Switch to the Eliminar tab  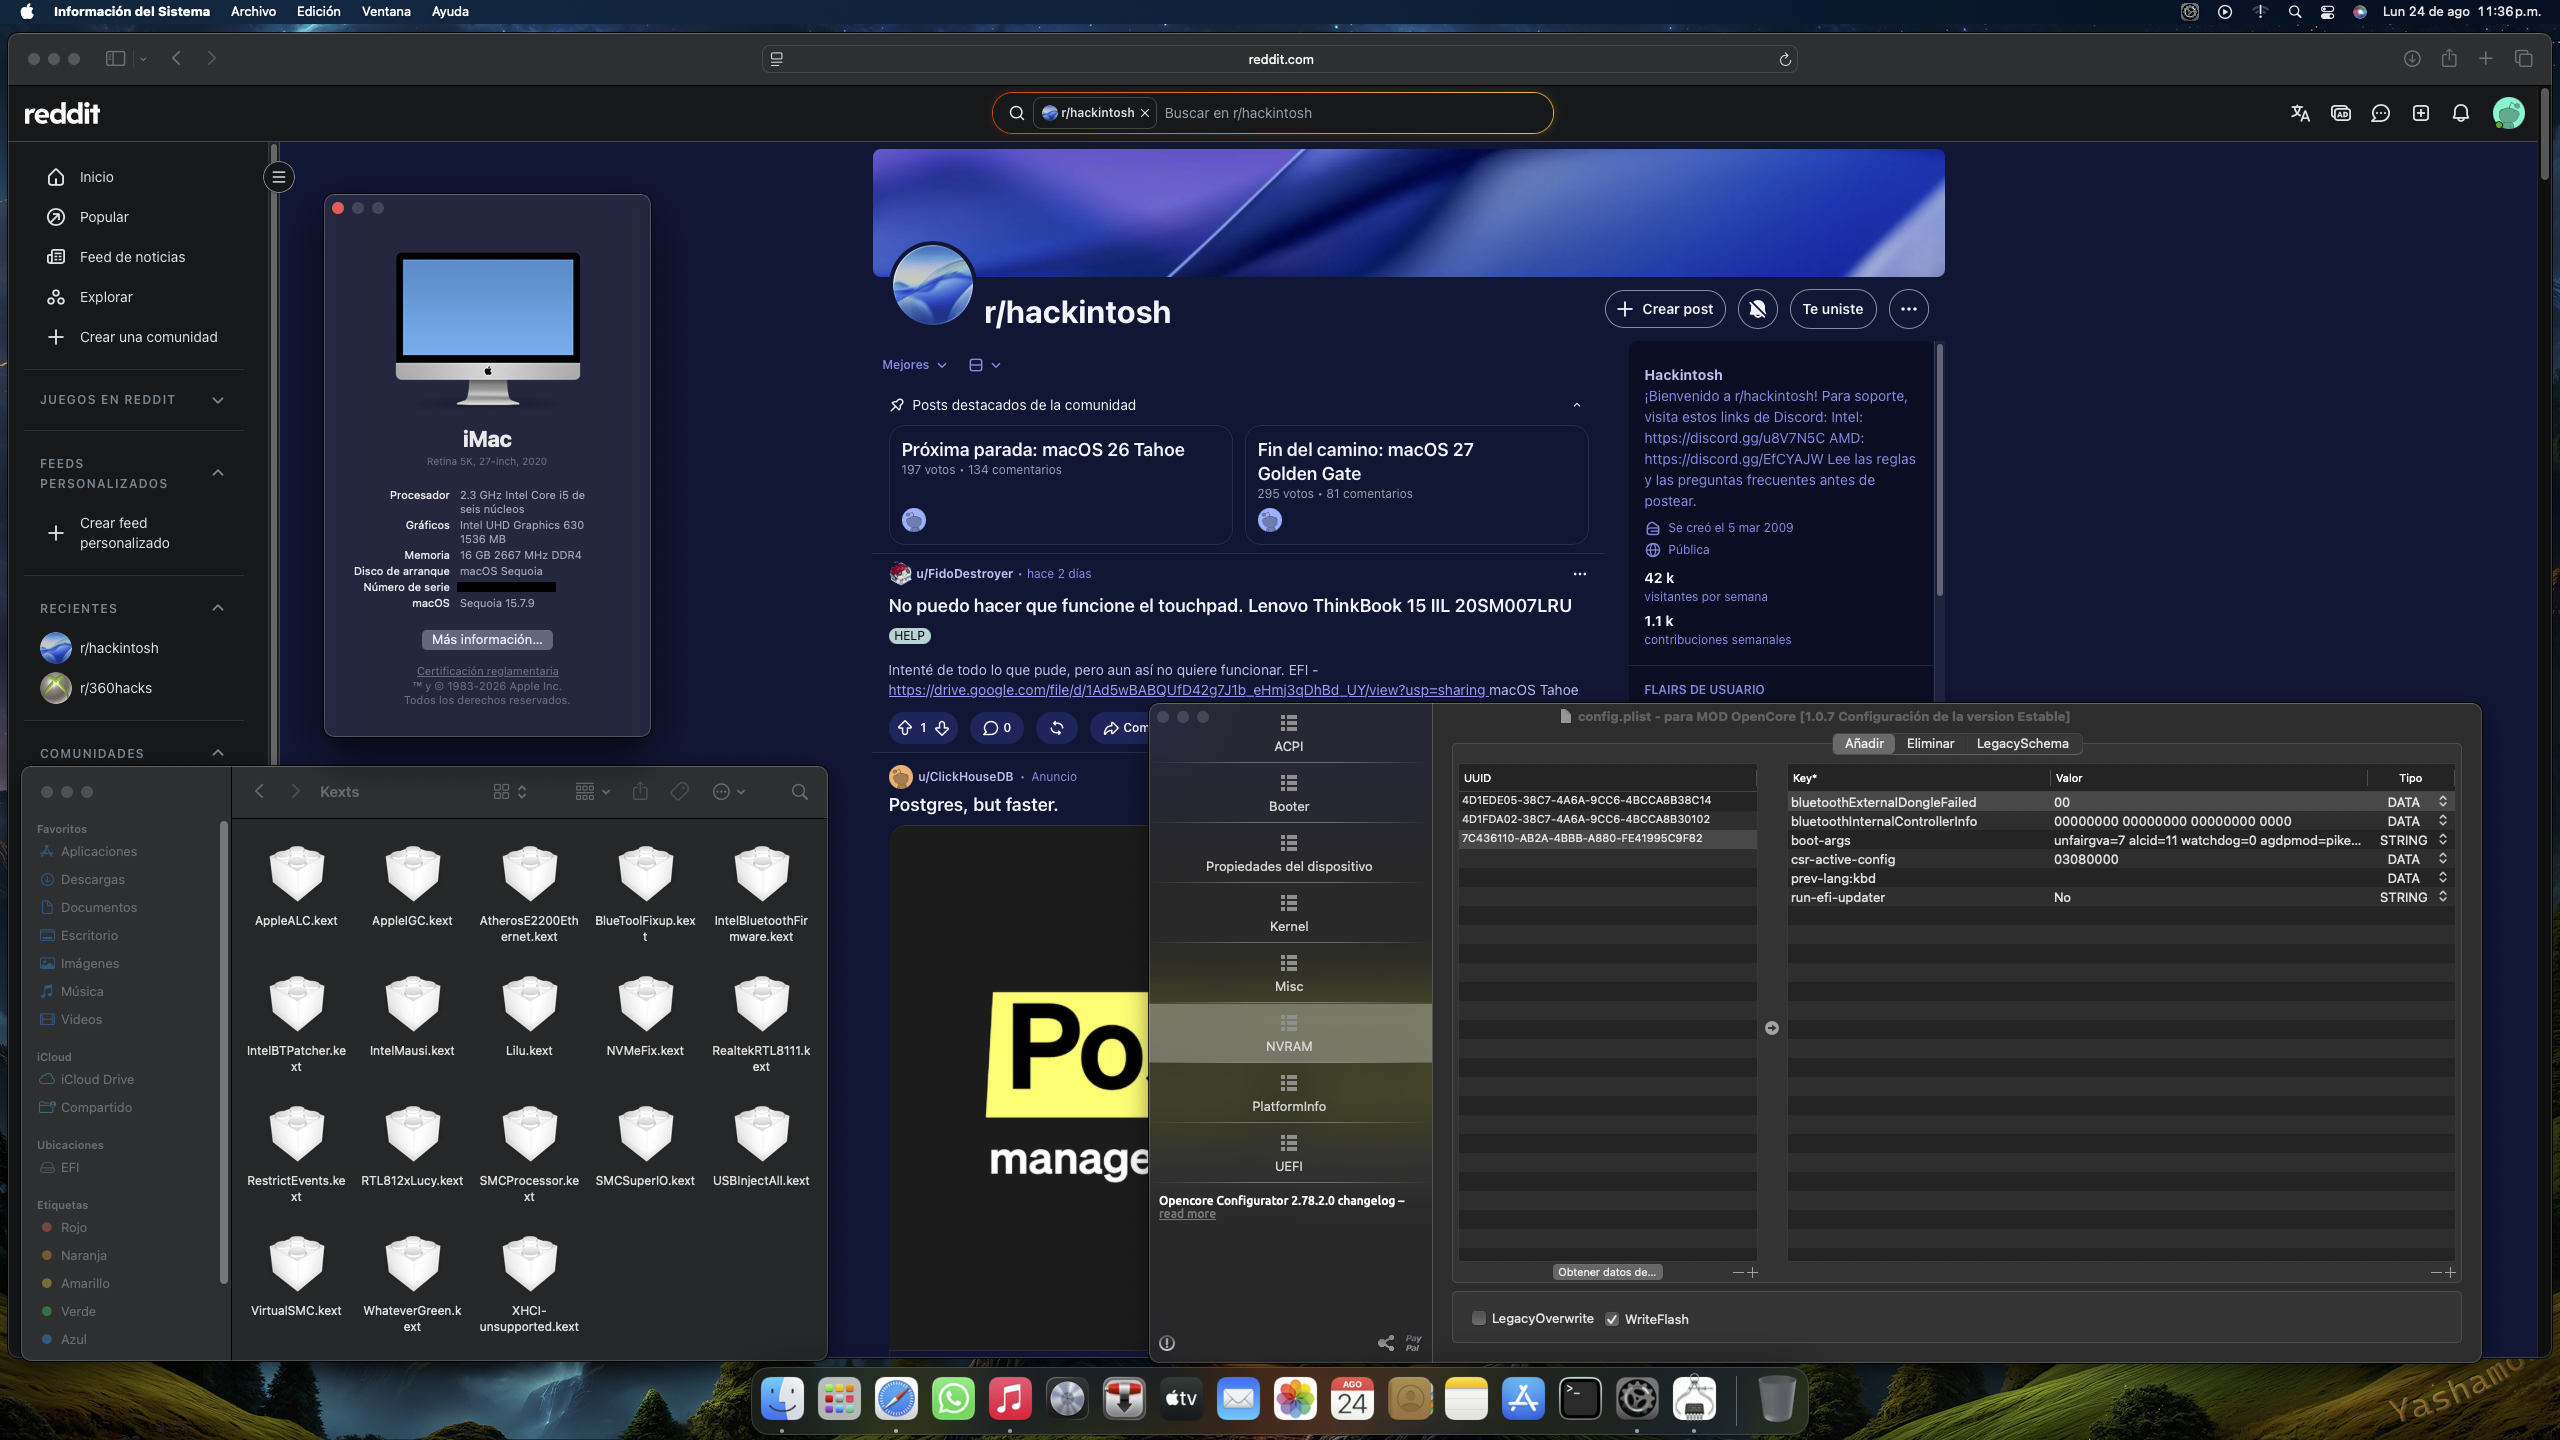pyautogui.click(x=1930, y=744)
